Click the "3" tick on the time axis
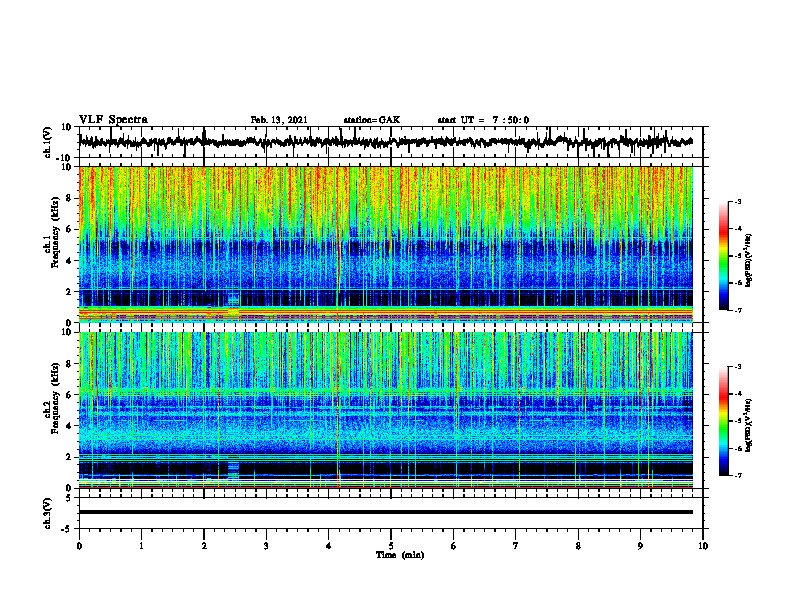 pos(266,546)
